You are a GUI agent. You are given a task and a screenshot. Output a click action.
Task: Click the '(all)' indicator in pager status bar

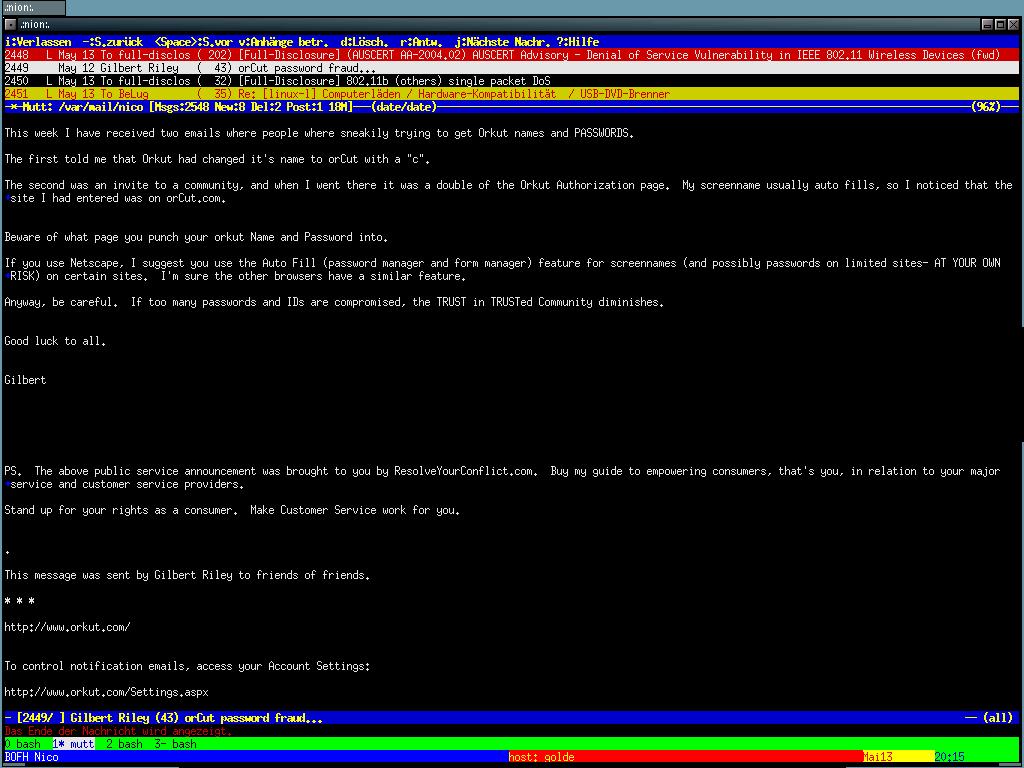(x=997, y=718)
